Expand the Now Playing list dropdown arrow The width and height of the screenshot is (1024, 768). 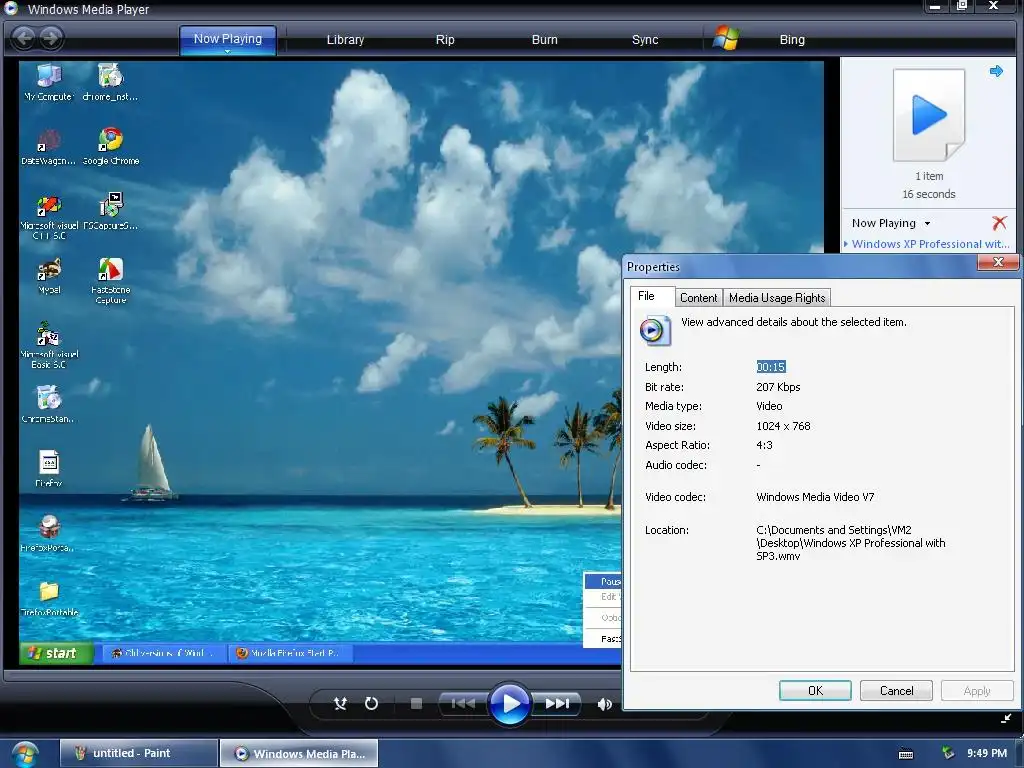[x=927, y=223]
